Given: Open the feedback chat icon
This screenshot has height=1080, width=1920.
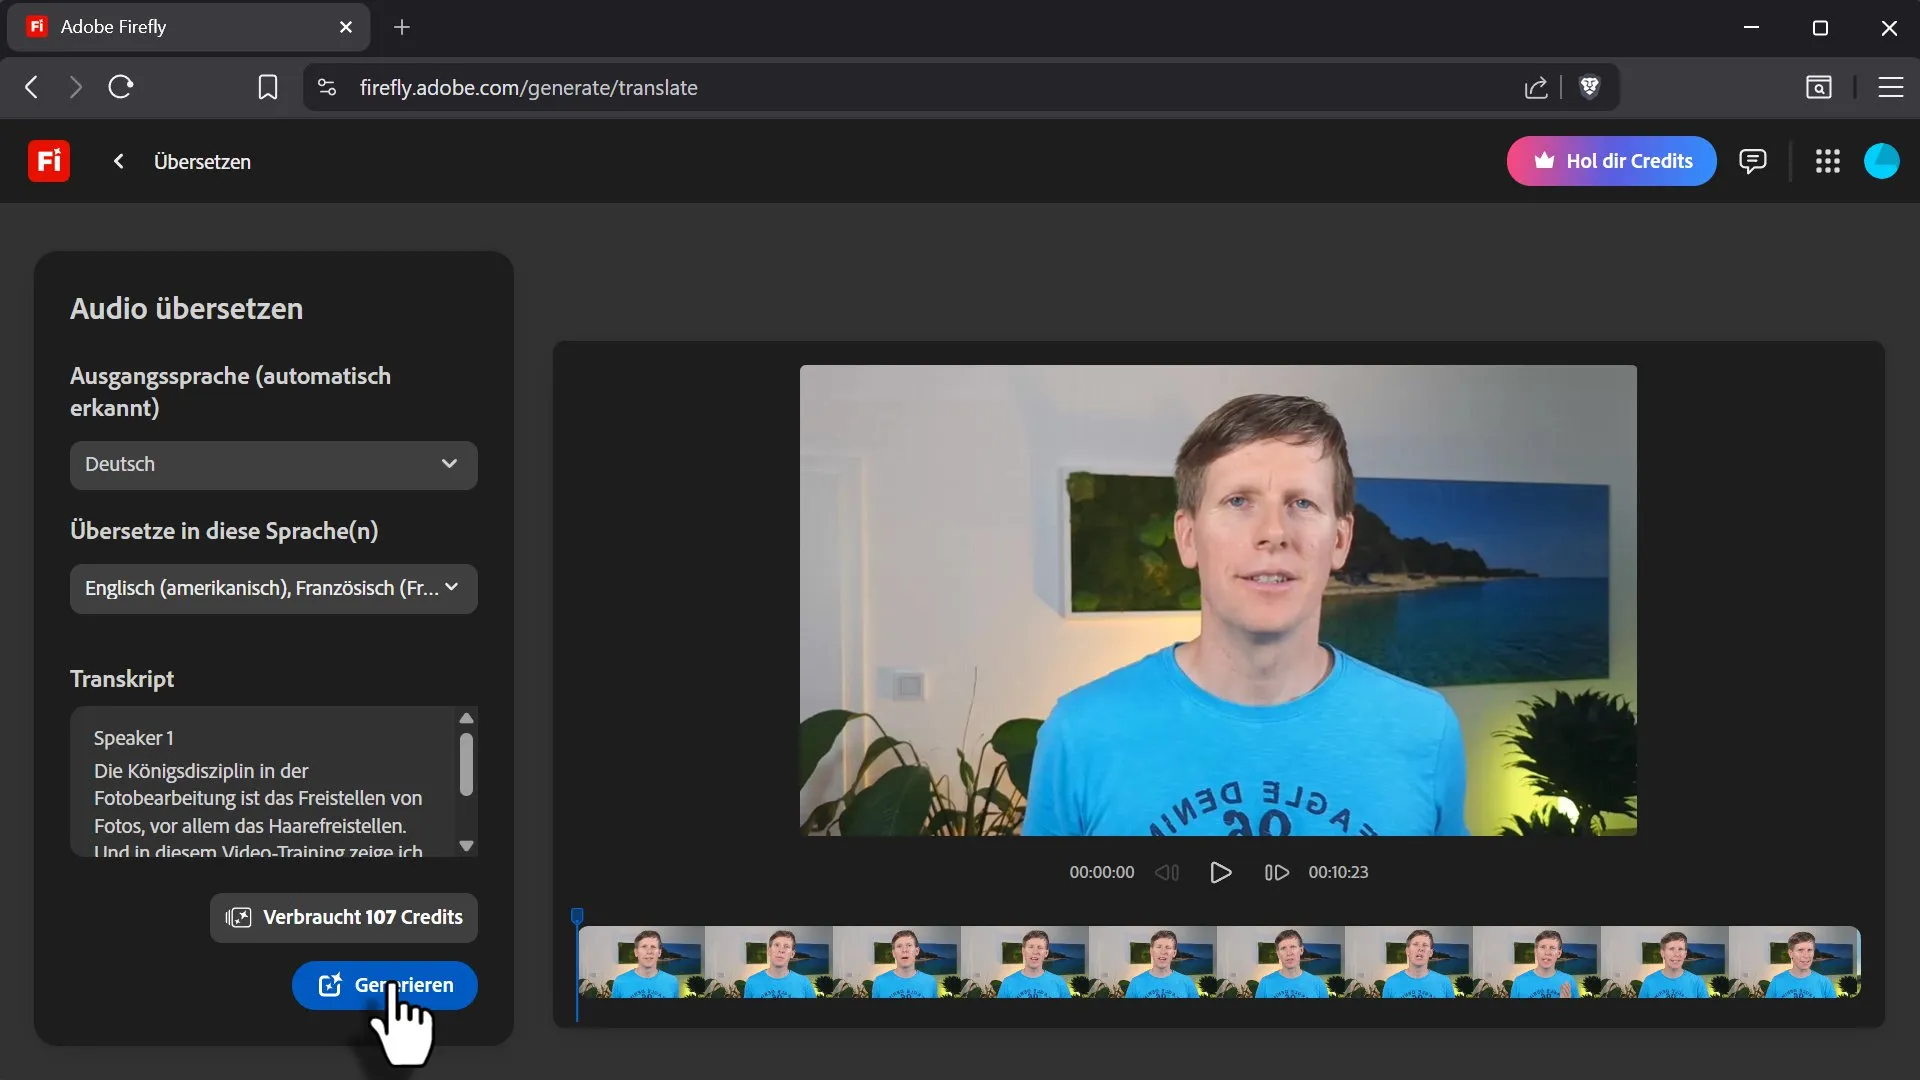Looking at the screenshot, I should [1752, 161].
